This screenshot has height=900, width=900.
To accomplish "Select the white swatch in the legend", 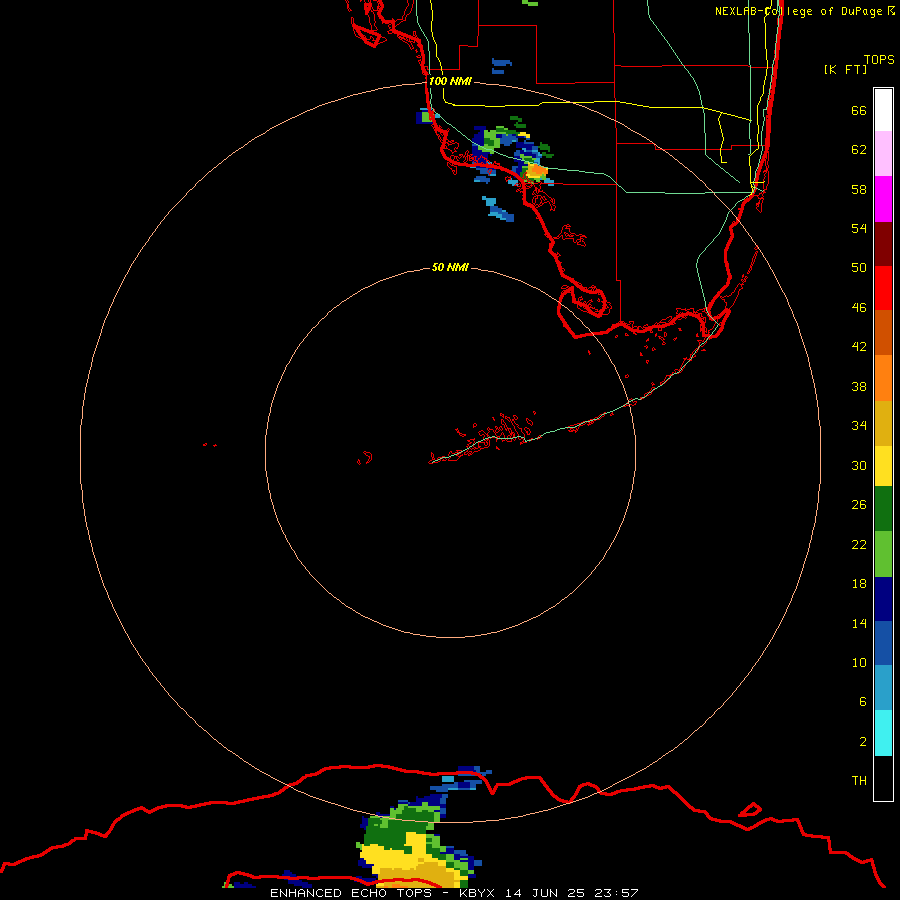I will (x=883, y=110).
